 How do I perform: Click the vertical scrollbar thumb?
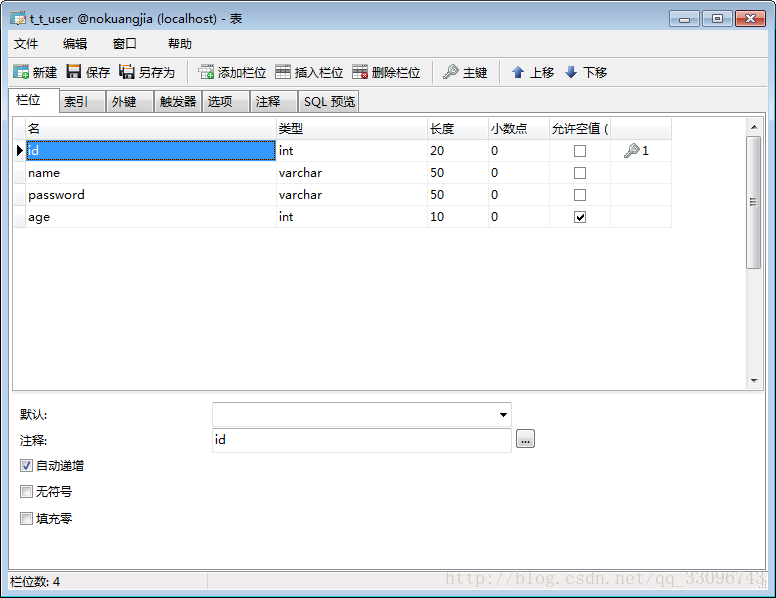[x=754, y=202]
